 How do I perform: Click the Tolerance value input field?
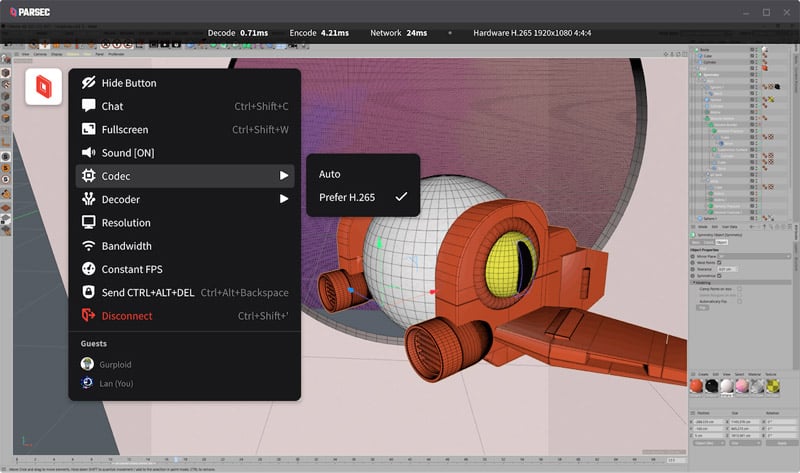727,269
